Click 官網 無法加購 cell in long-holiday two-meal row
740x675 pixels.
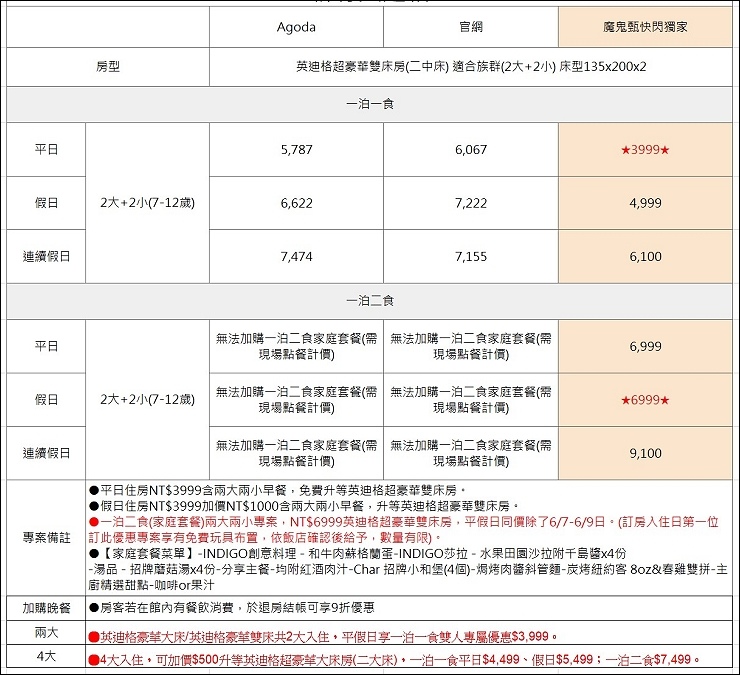[471, 453]
